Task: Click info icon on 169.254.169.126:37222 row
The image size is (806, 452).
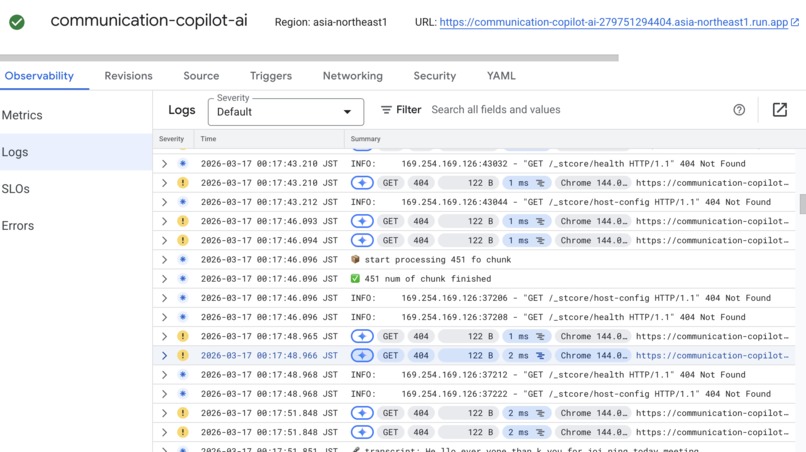Action: coord(182,394)
